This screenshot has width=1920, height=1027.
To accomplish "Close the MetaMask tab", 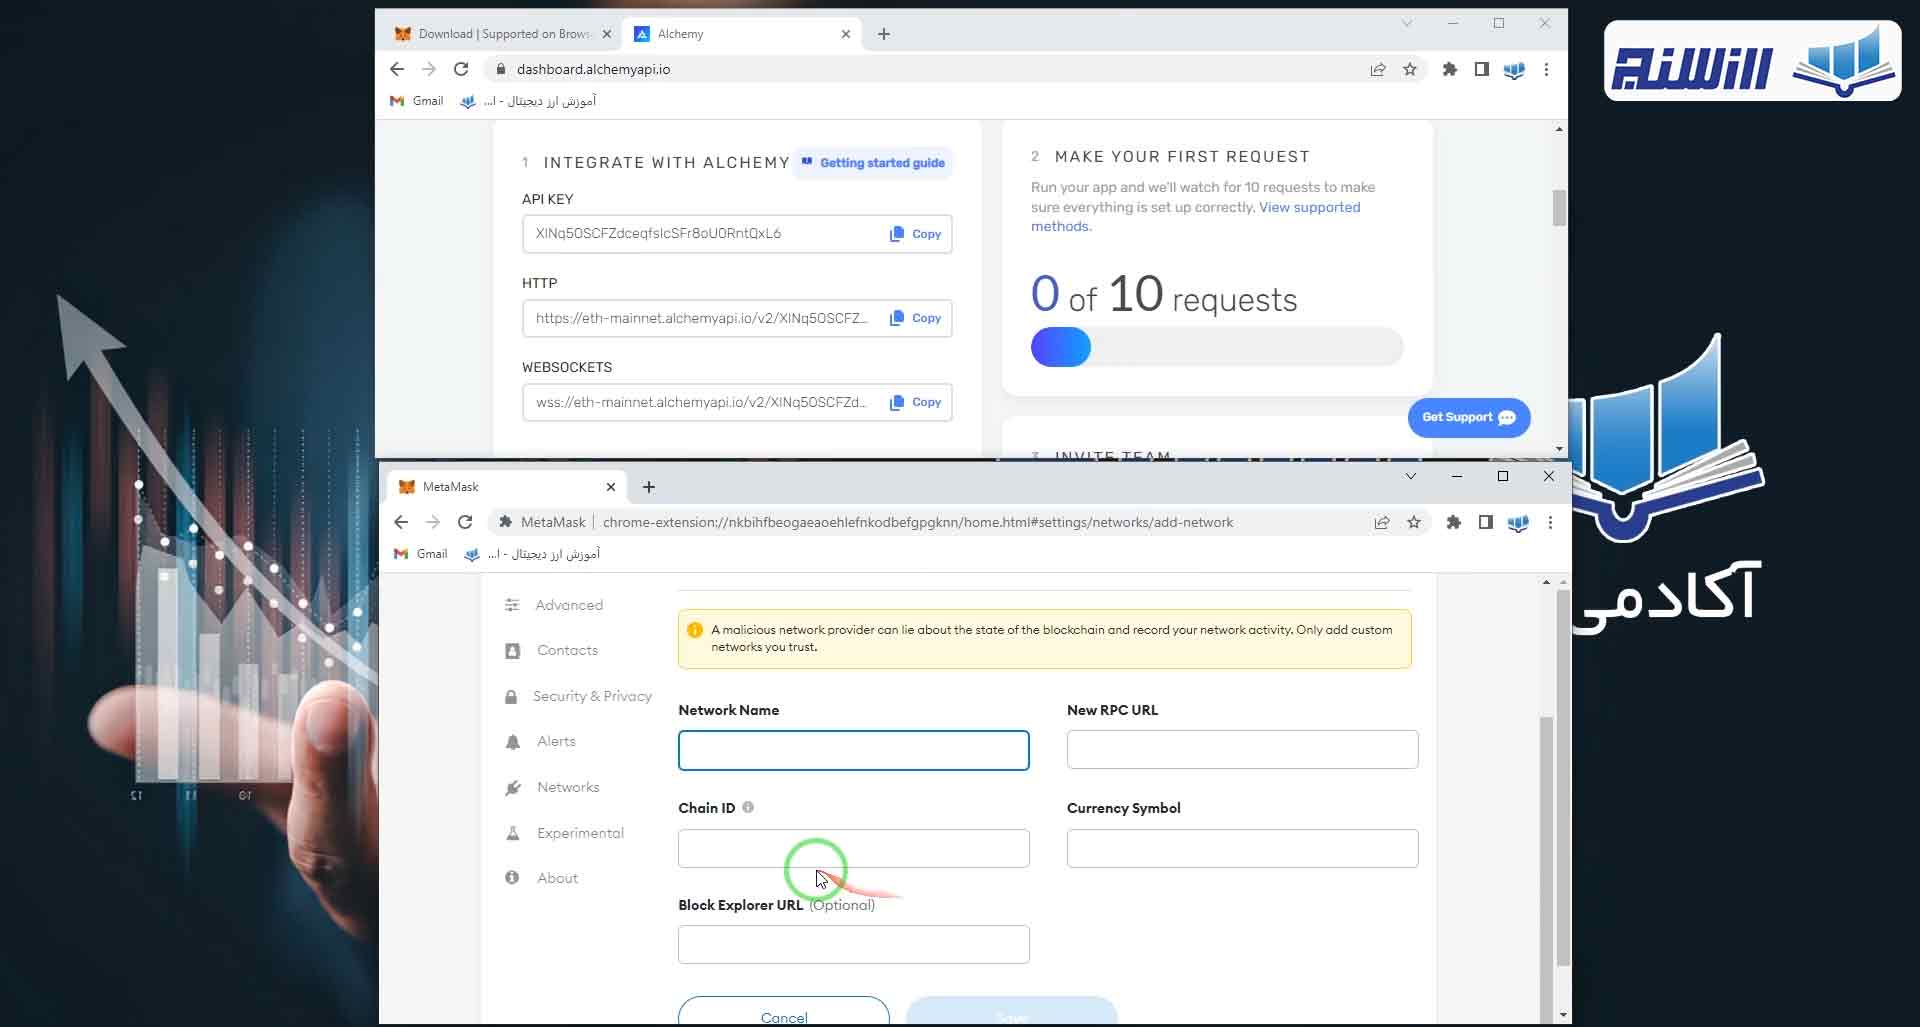I will coord(611,487).
